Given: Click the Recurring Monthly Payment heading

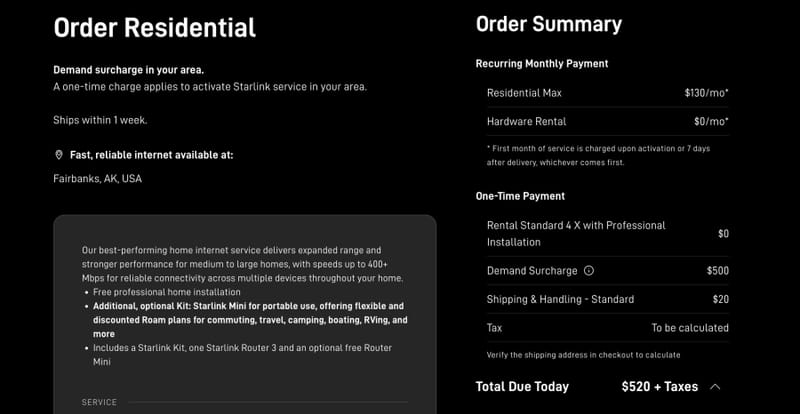Looking at the screenshot, I should coord(542,64).
